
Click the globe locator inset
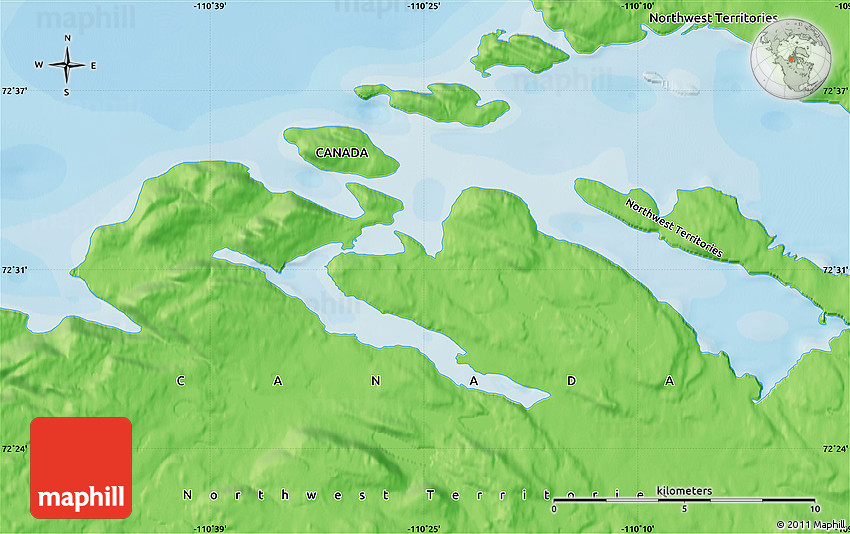coord(791,55)
